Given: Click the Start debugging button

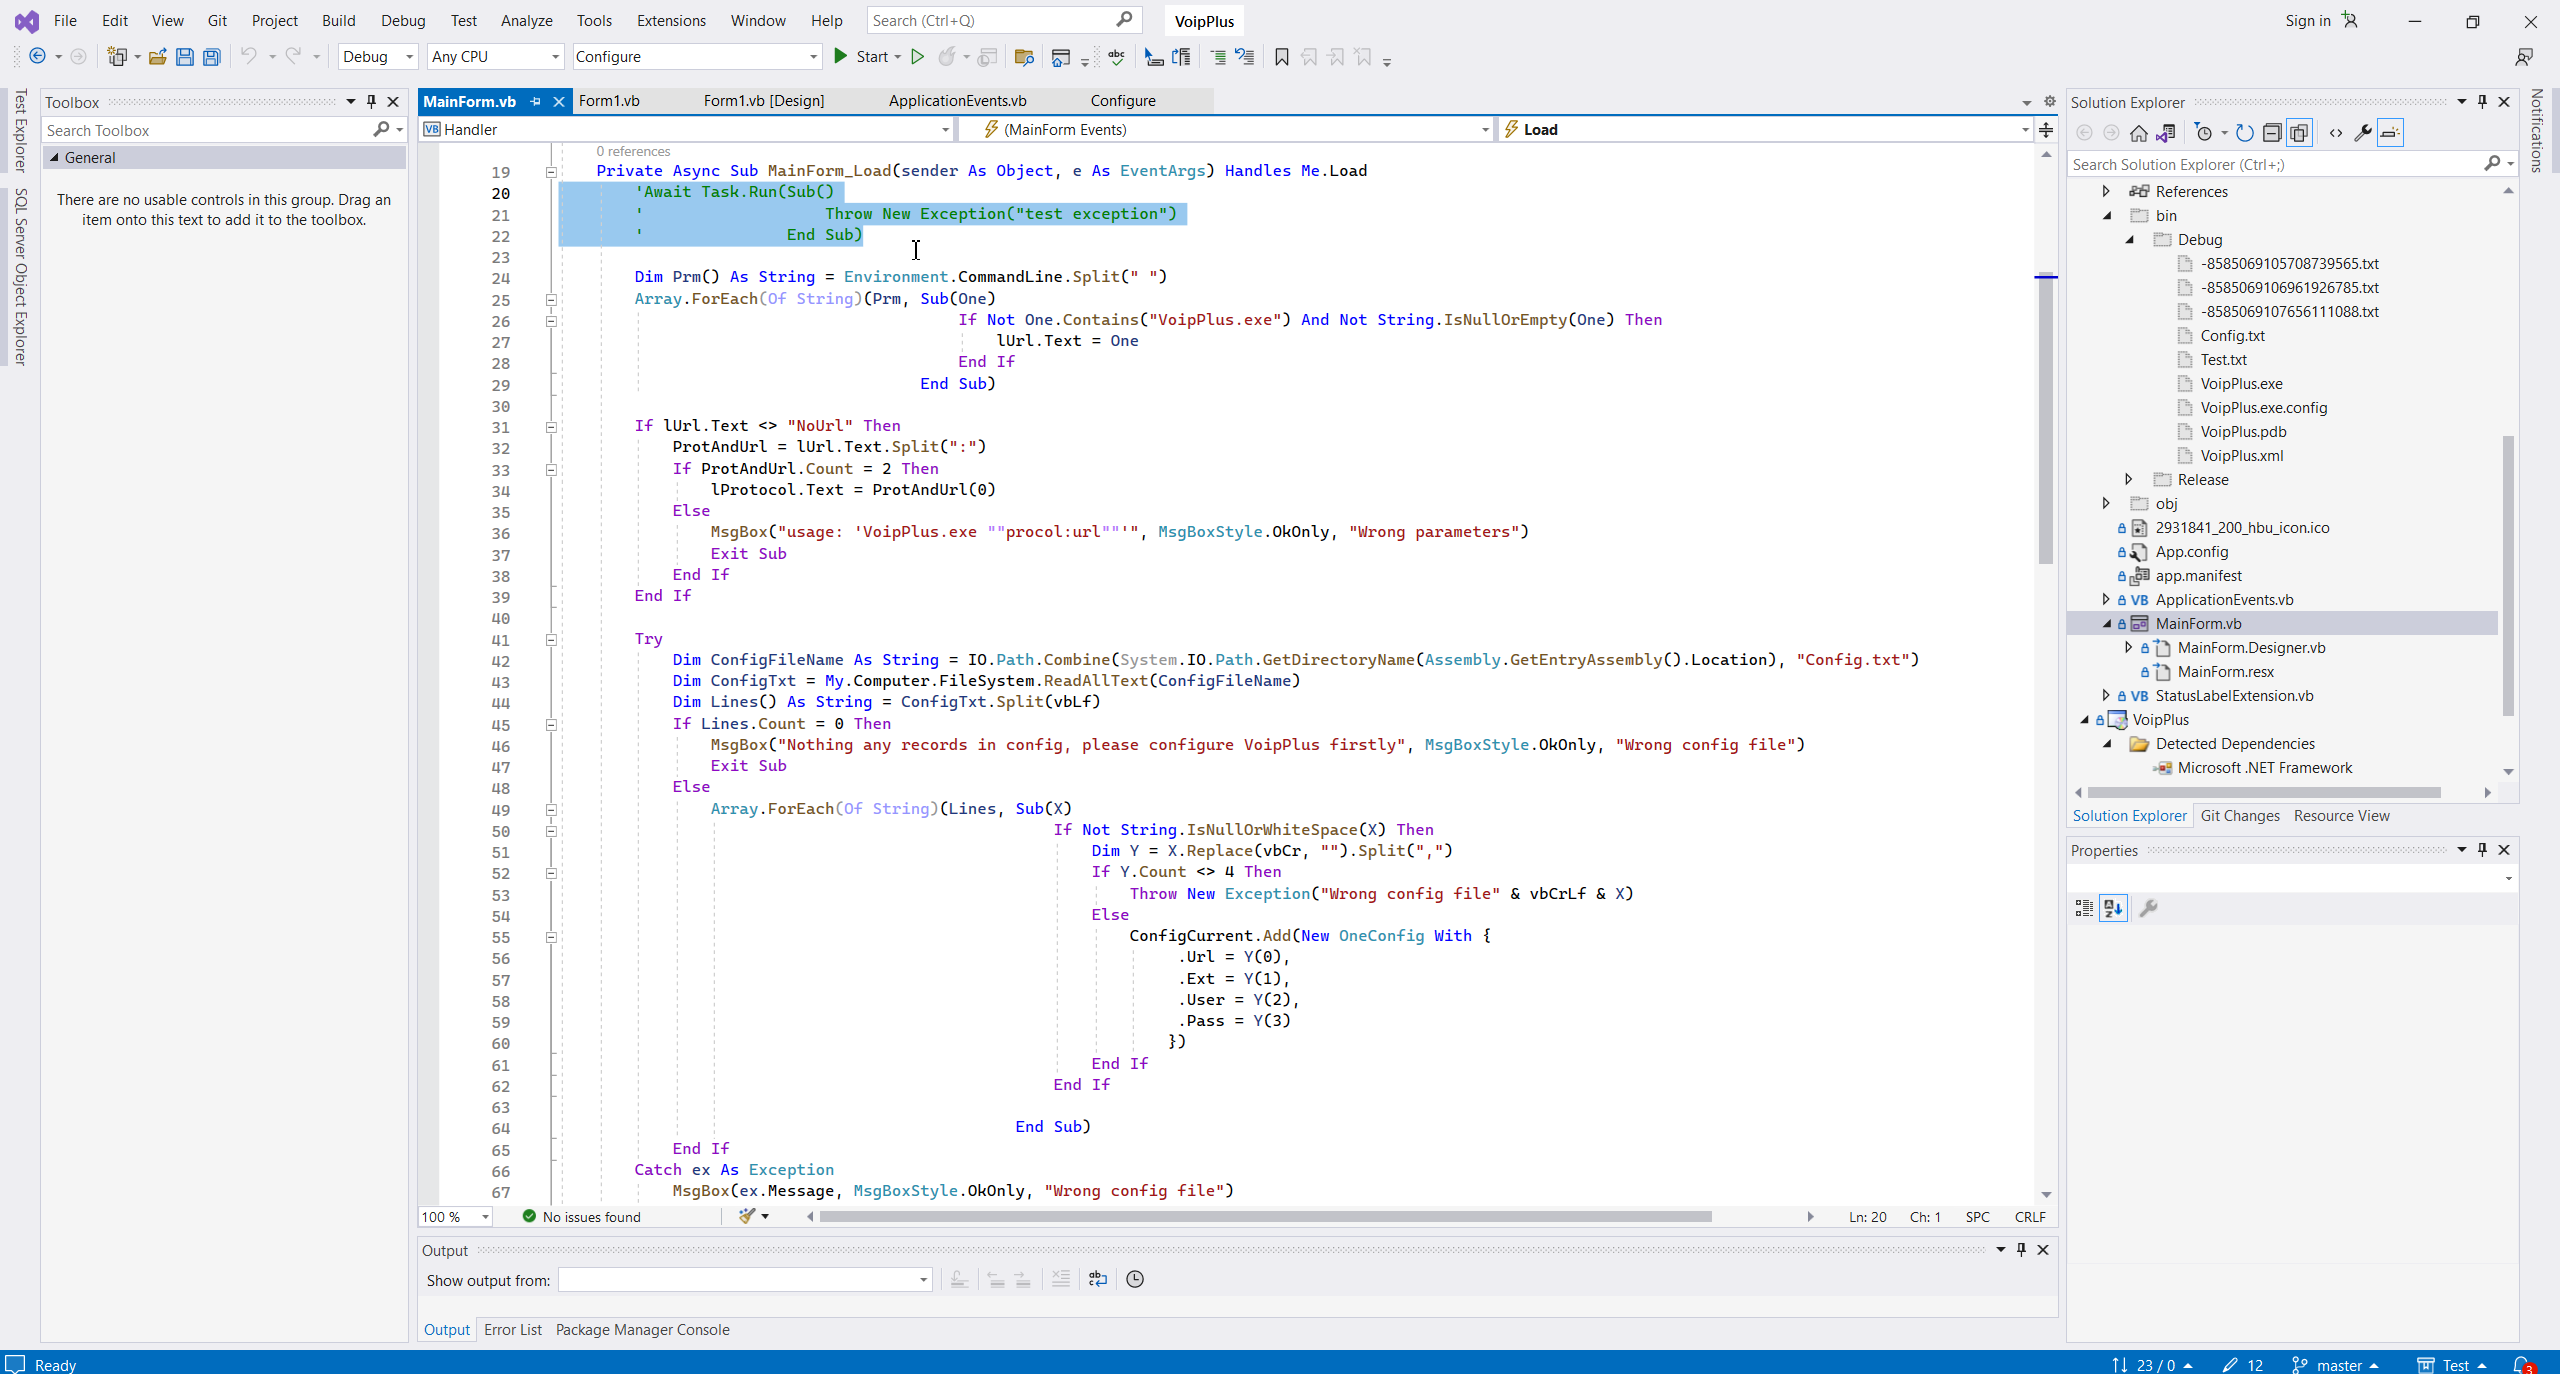Looking at the screenshot, I should (x=862, y=57).
